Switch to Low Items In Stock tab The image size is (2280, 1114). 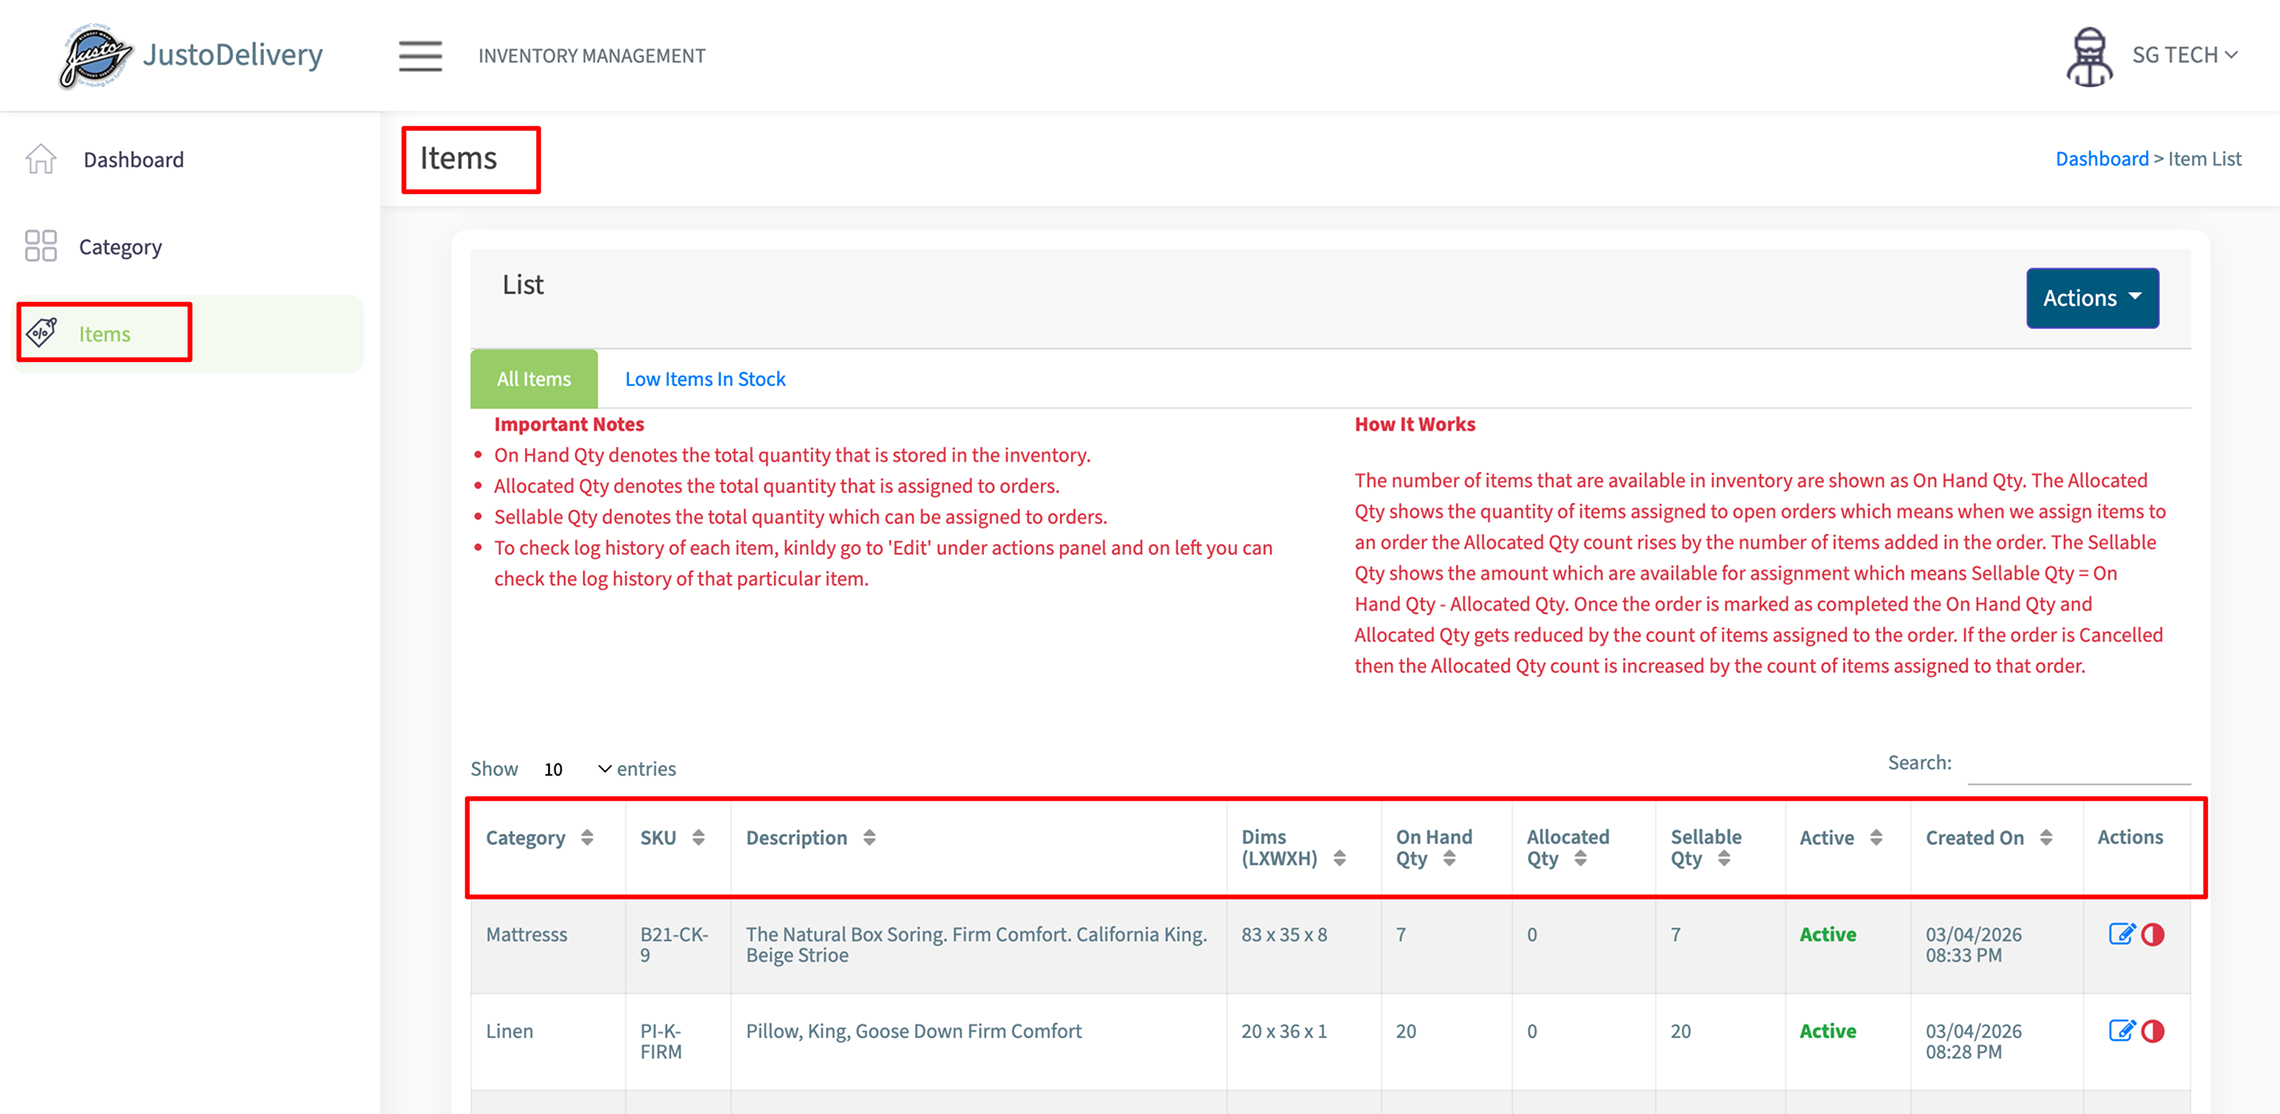705,379
